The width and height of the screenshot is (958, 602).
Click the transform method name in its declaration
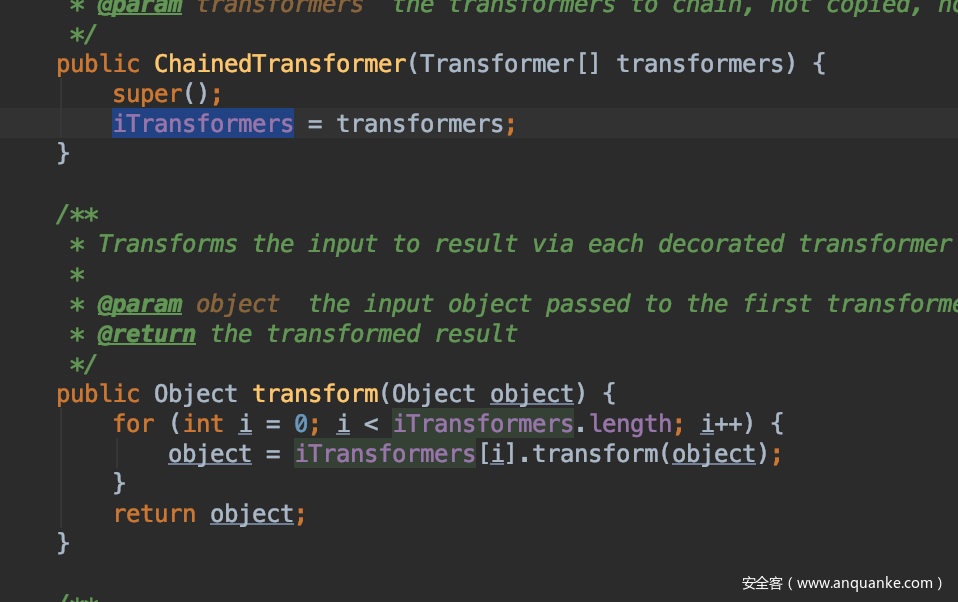click(x=316, y=394)
